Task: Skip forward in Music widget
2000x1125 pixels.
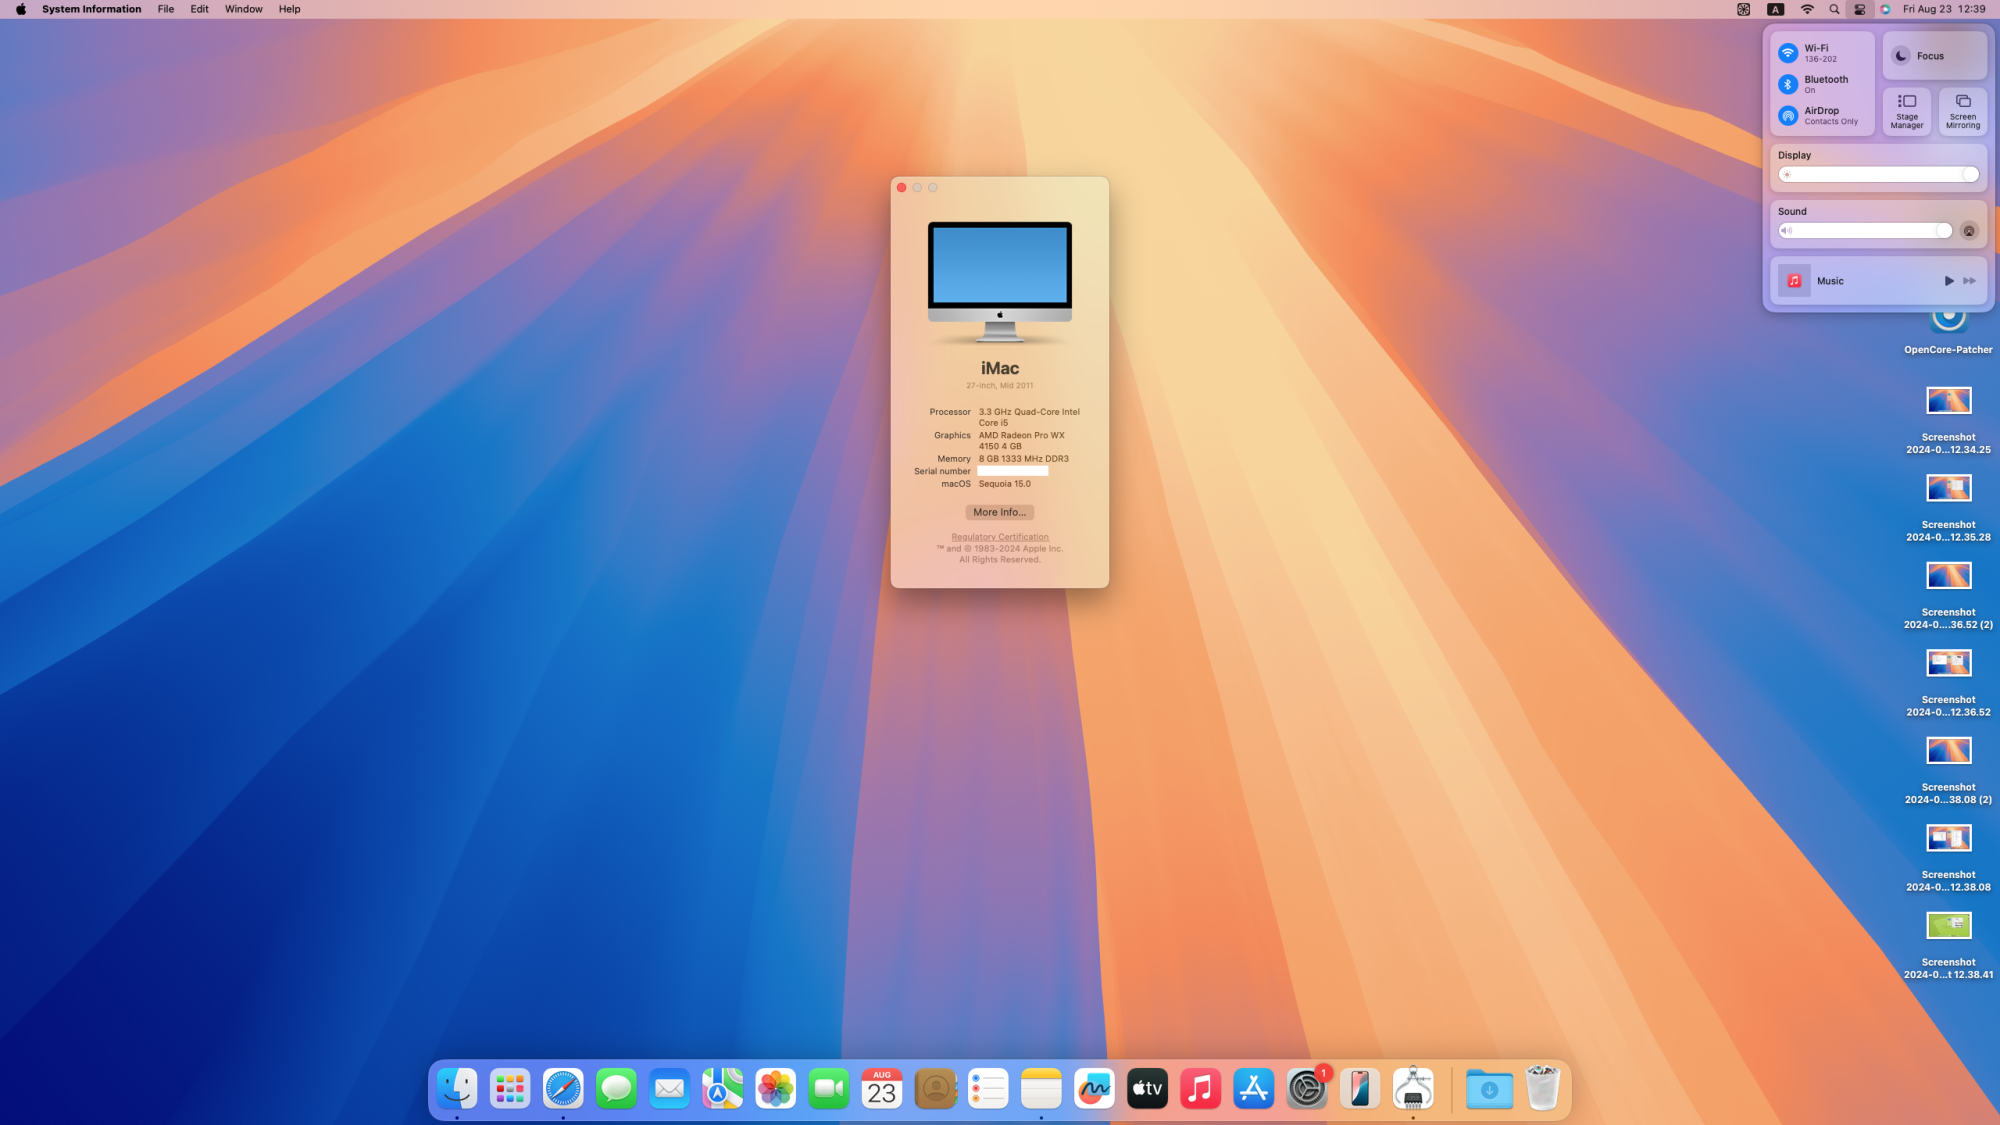Action: pyautogui.click(x=1969, y=281)
